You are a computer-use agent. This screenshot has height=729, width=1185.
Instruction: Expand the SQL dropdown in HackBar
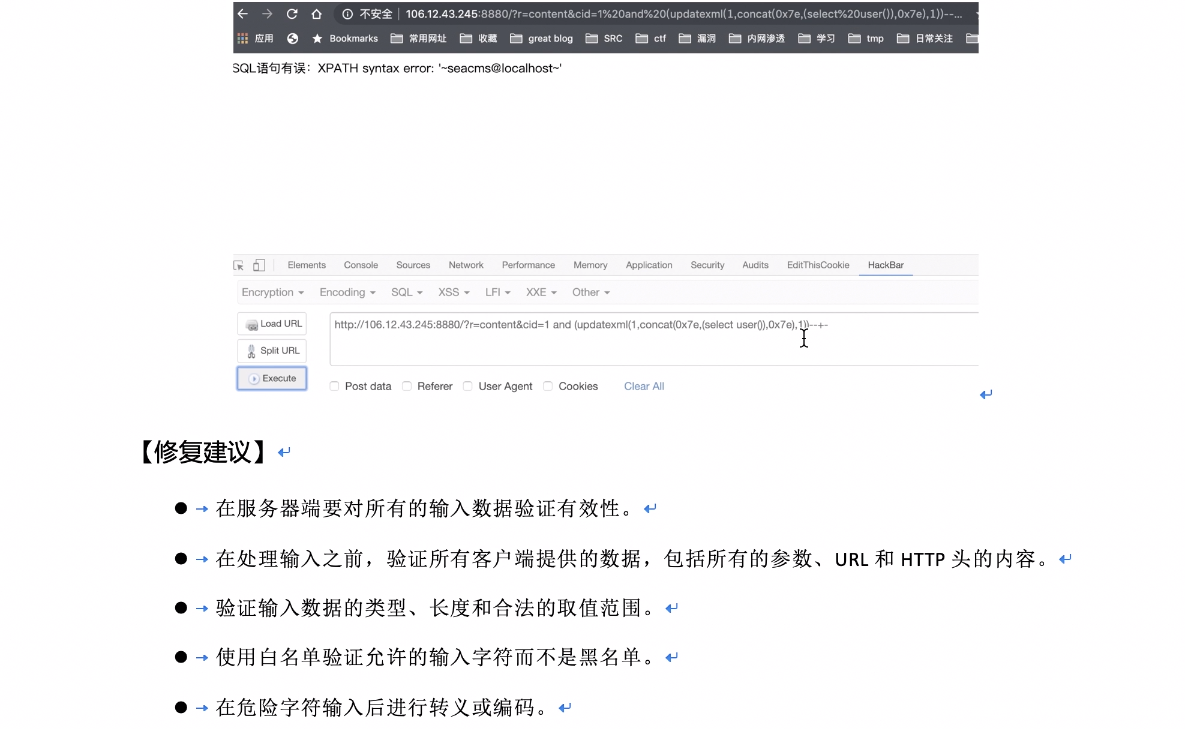406,293
